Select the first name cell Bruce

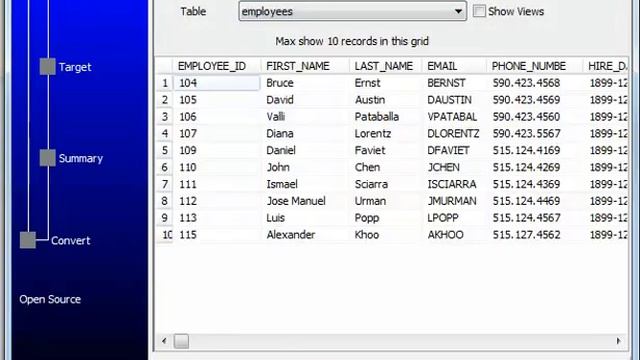[305, 83]
